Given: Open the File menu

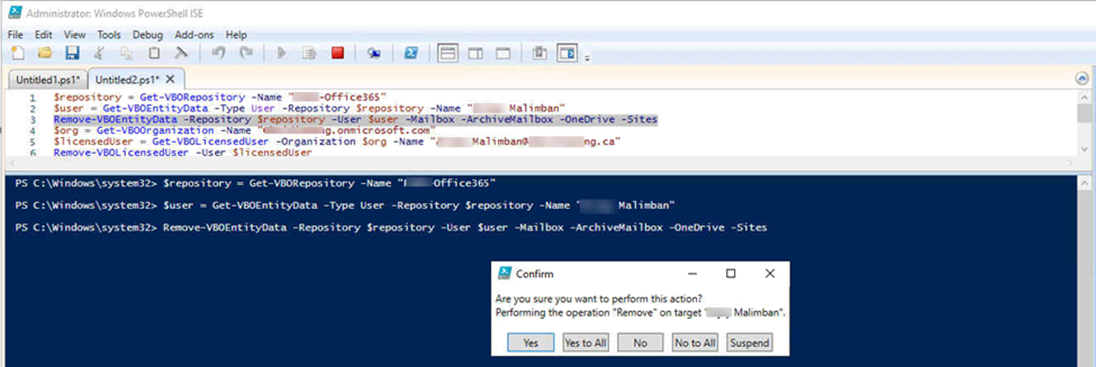Looking at the screenshot, I should [15, 34].
